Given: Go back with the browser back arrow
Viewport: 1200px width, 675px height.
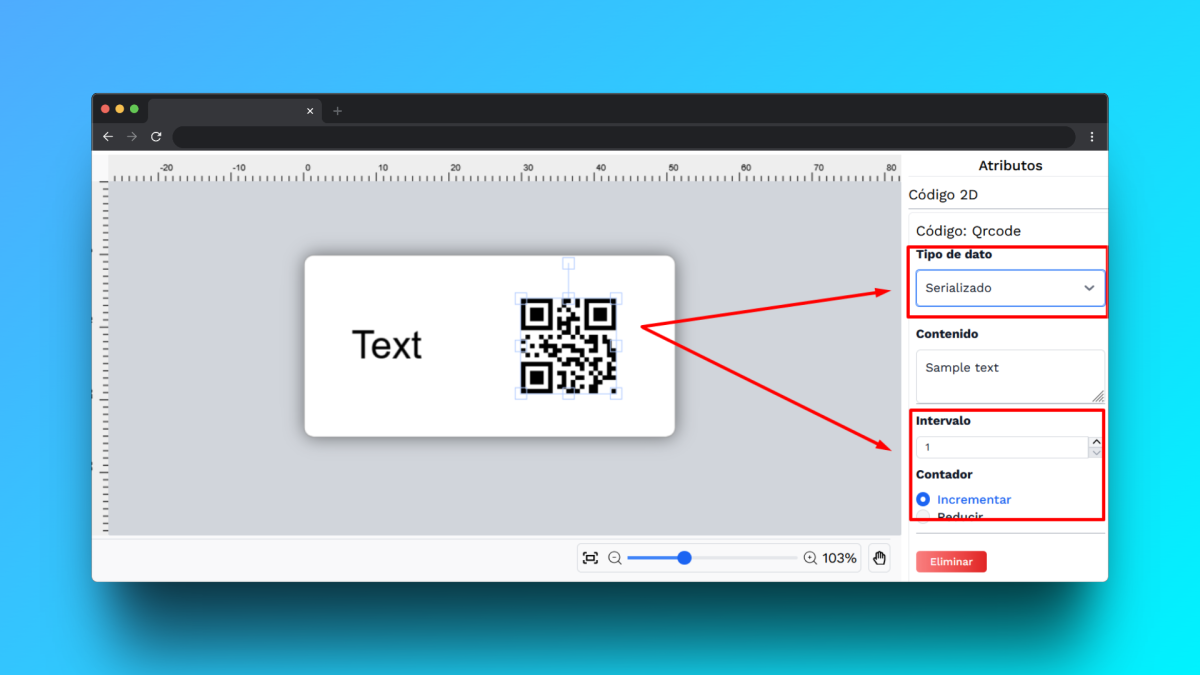Looking at the screenshot, I should tap(108, 136).
